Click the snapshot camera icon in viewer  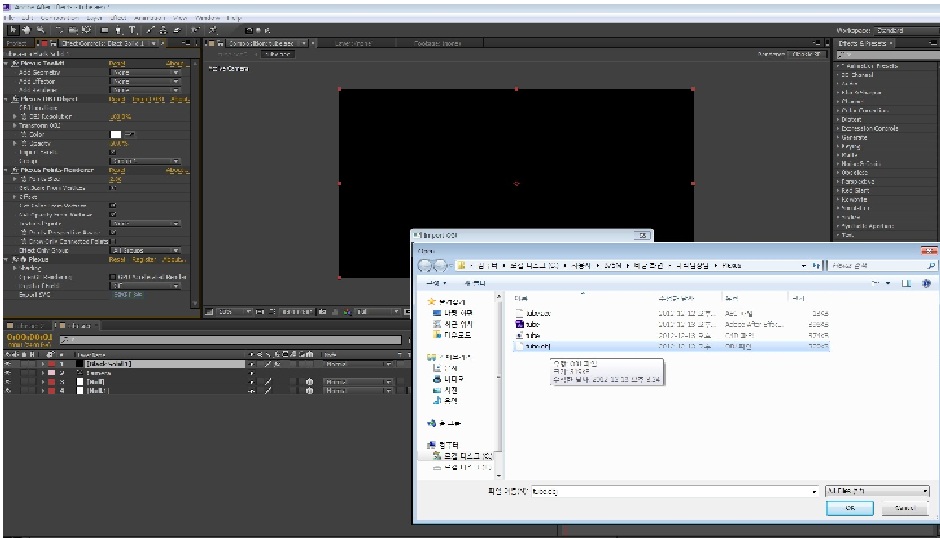323,312
